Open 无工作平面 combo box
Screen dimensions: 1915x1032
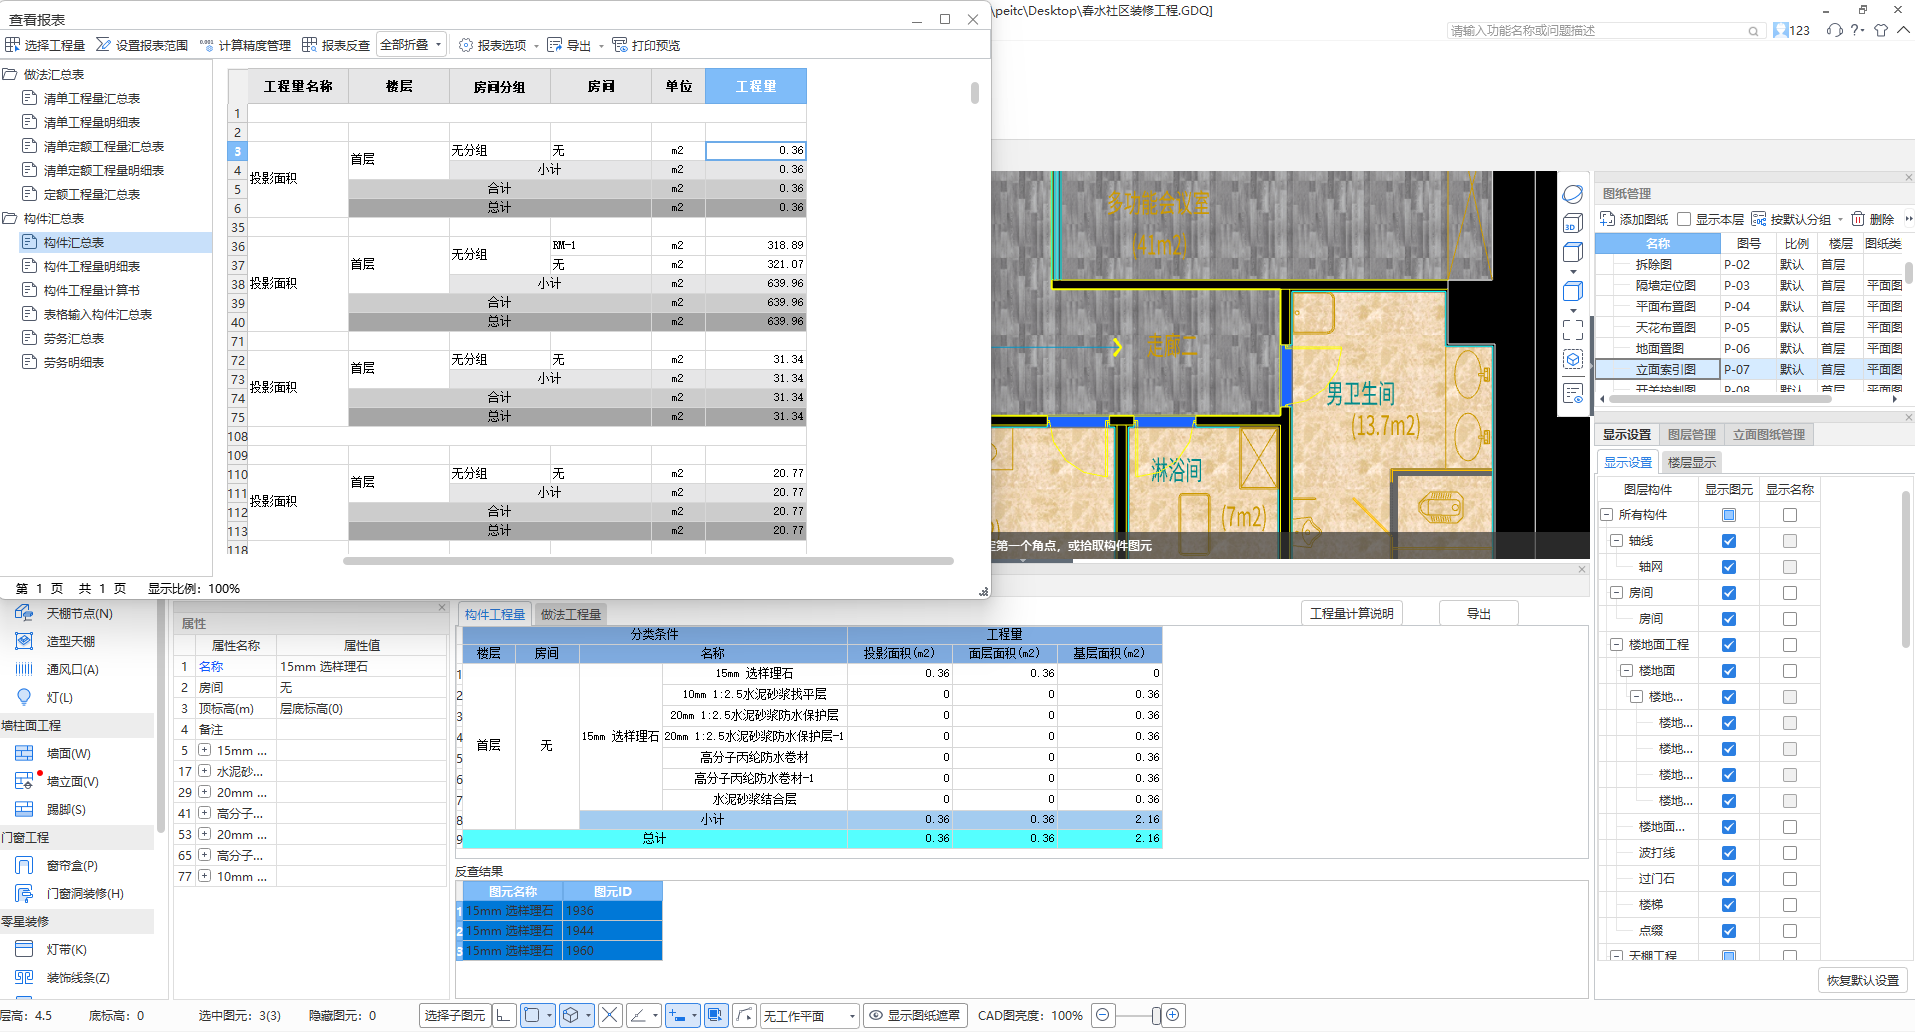tap(809, 1015)
